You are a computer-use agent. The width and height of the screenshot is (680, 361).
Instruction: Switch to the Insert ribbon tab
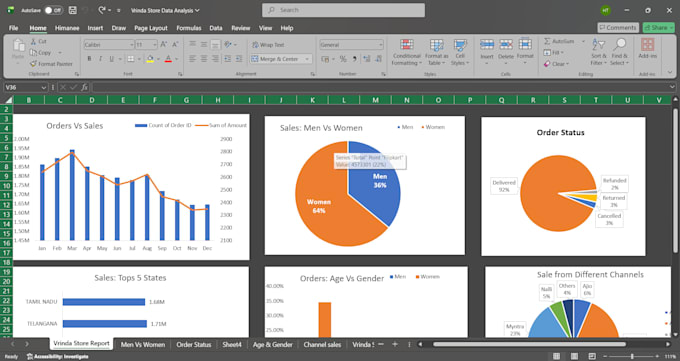click(x=95, y=28)
